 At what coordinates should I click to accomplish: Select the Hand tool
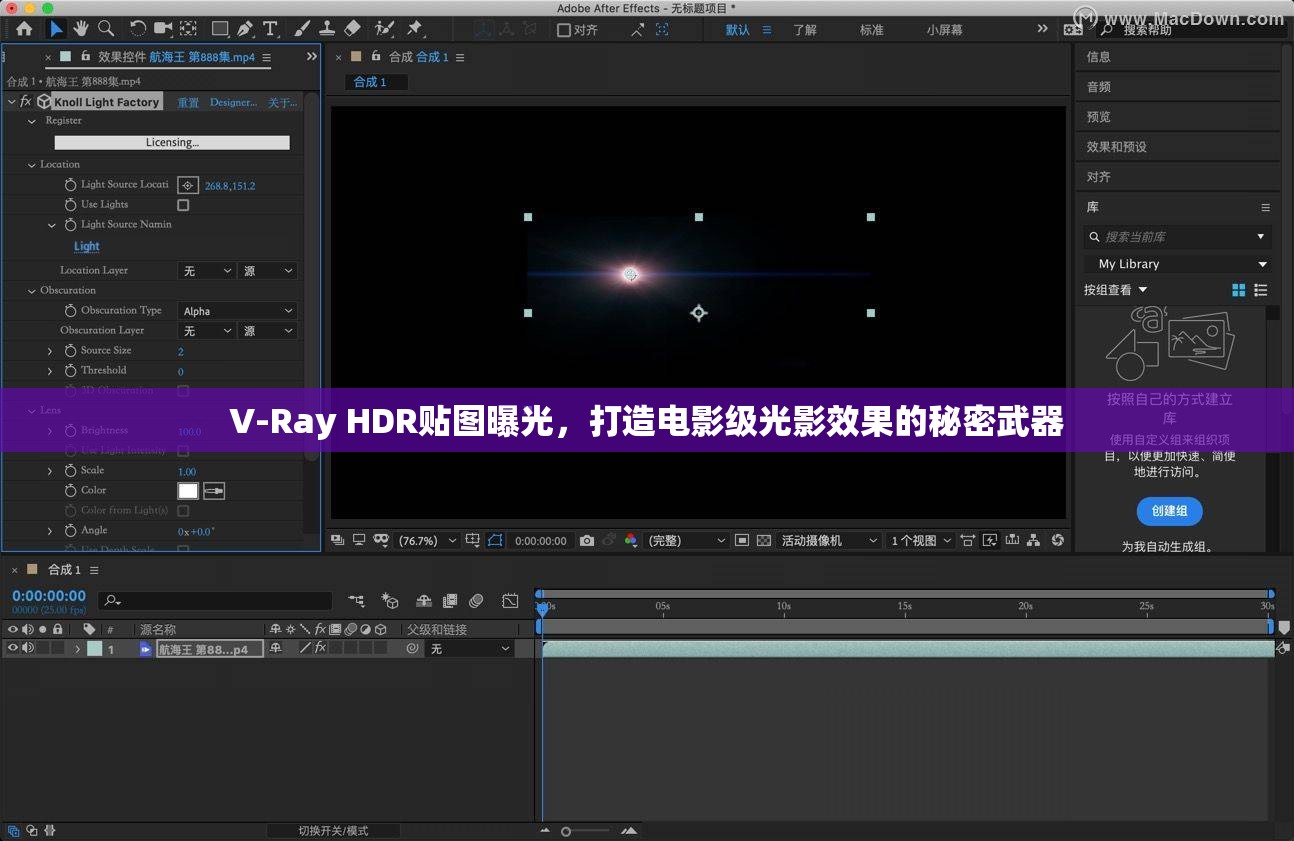point(81,29)
